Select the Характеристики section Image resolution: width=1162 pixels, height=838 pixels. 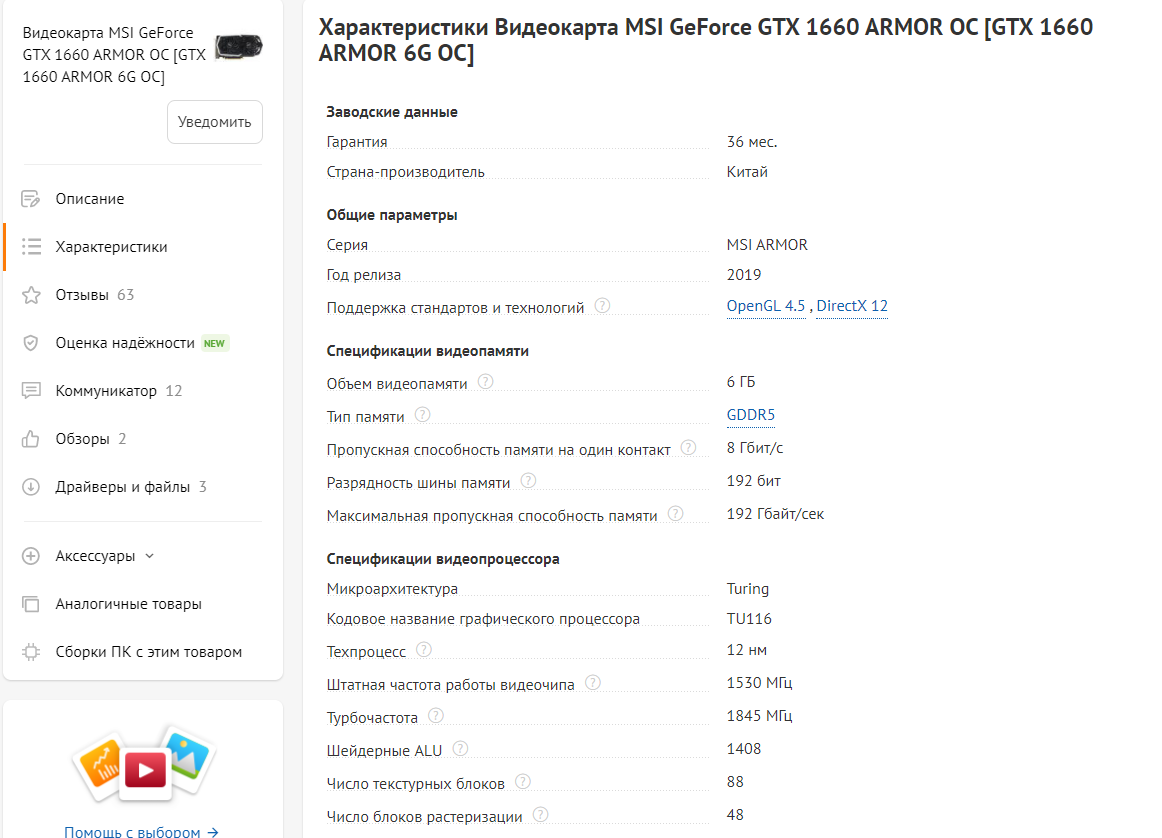(x=111, y=247)
